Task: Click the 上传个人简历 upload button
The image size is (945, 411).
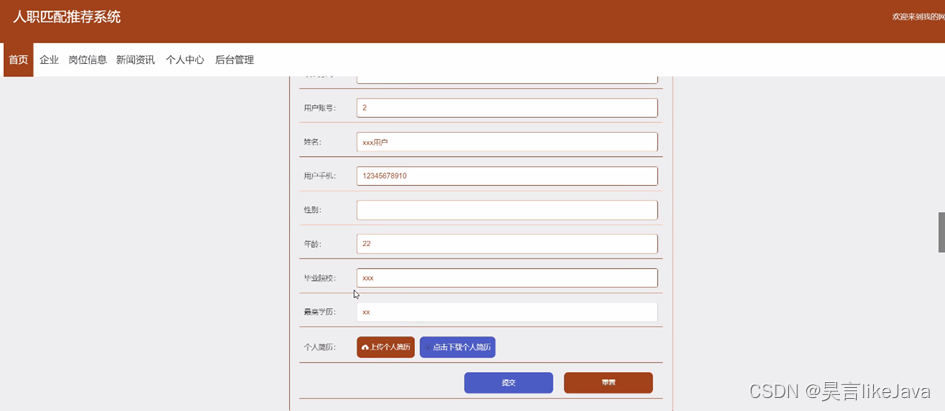Action: click(386, 347)
